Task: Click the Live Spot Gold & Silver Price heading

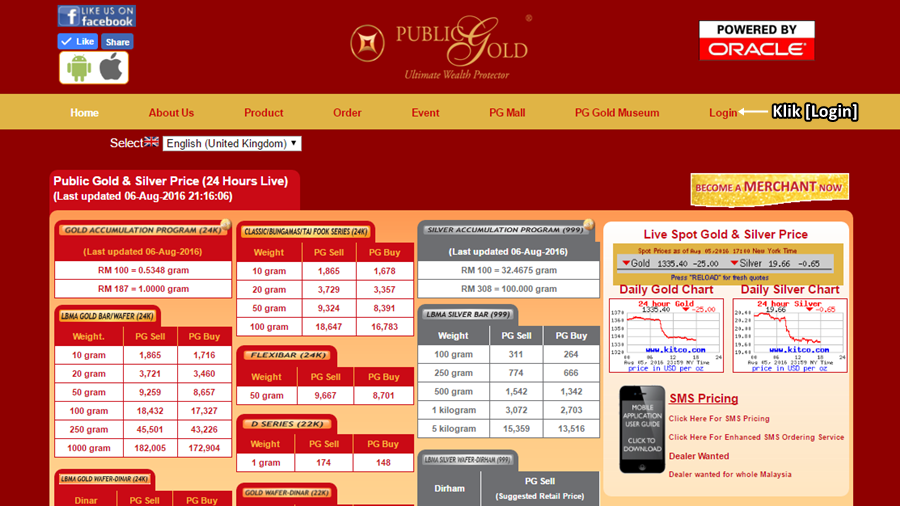Action: pos(726,235)
